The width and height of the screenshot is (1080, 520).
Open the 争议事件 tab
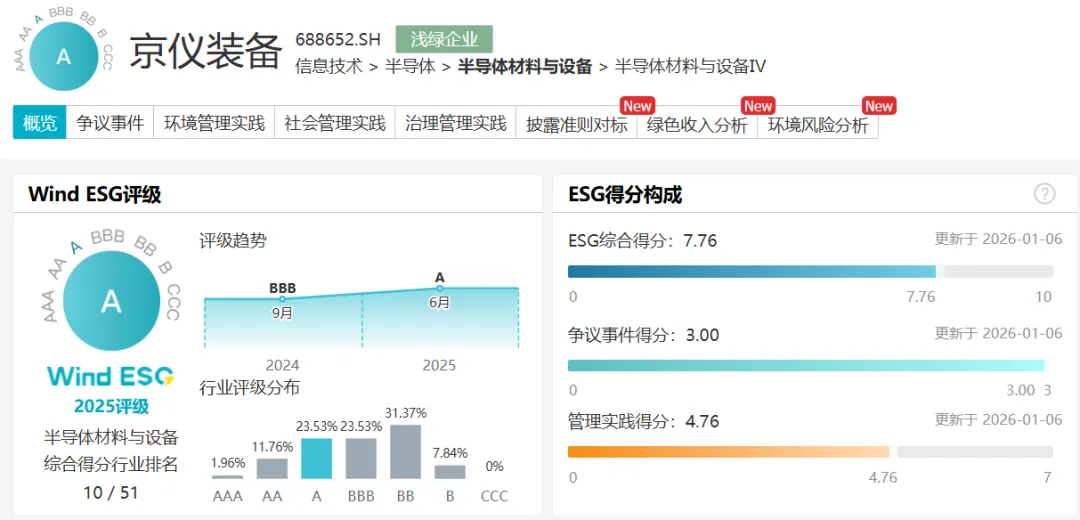(x=110, y=123)
